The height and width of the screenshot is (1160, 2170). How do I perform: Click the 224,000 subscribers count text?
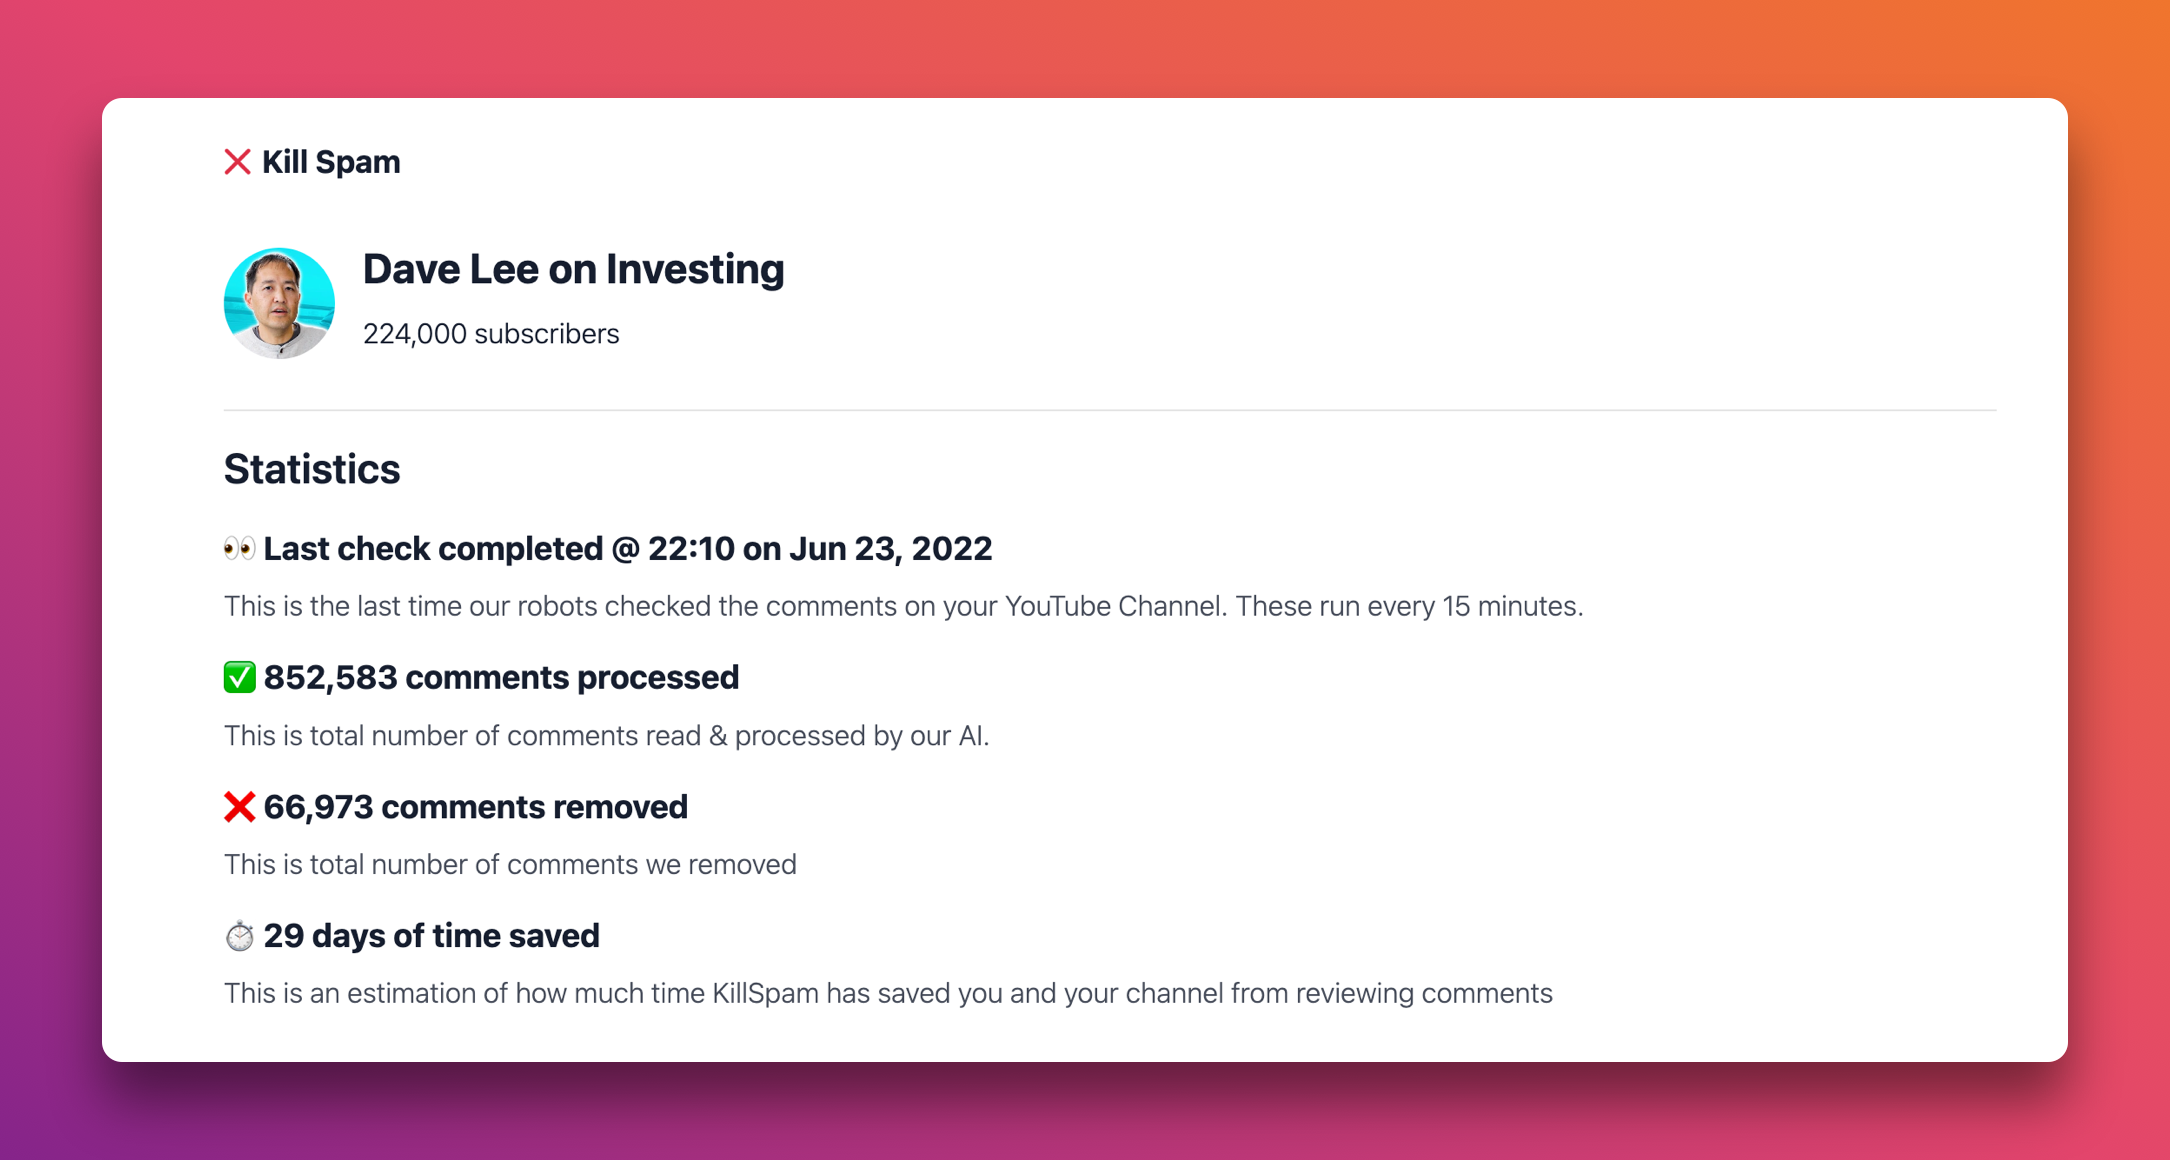491,334
